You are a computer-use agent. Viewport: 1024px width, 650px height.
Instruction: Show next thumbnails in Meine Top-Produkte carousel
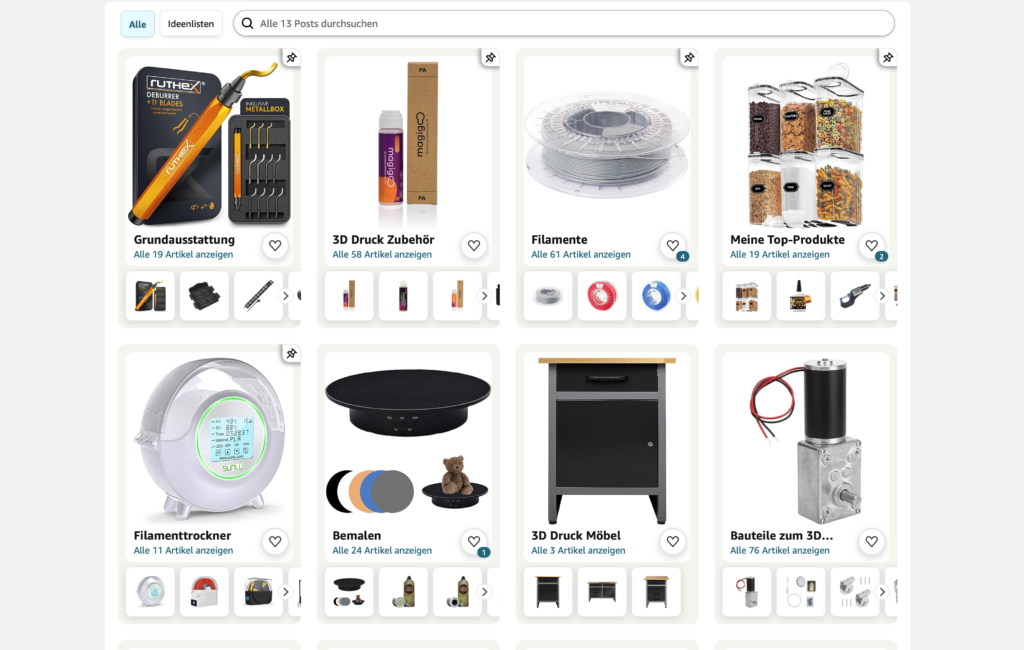coord(882,296)
